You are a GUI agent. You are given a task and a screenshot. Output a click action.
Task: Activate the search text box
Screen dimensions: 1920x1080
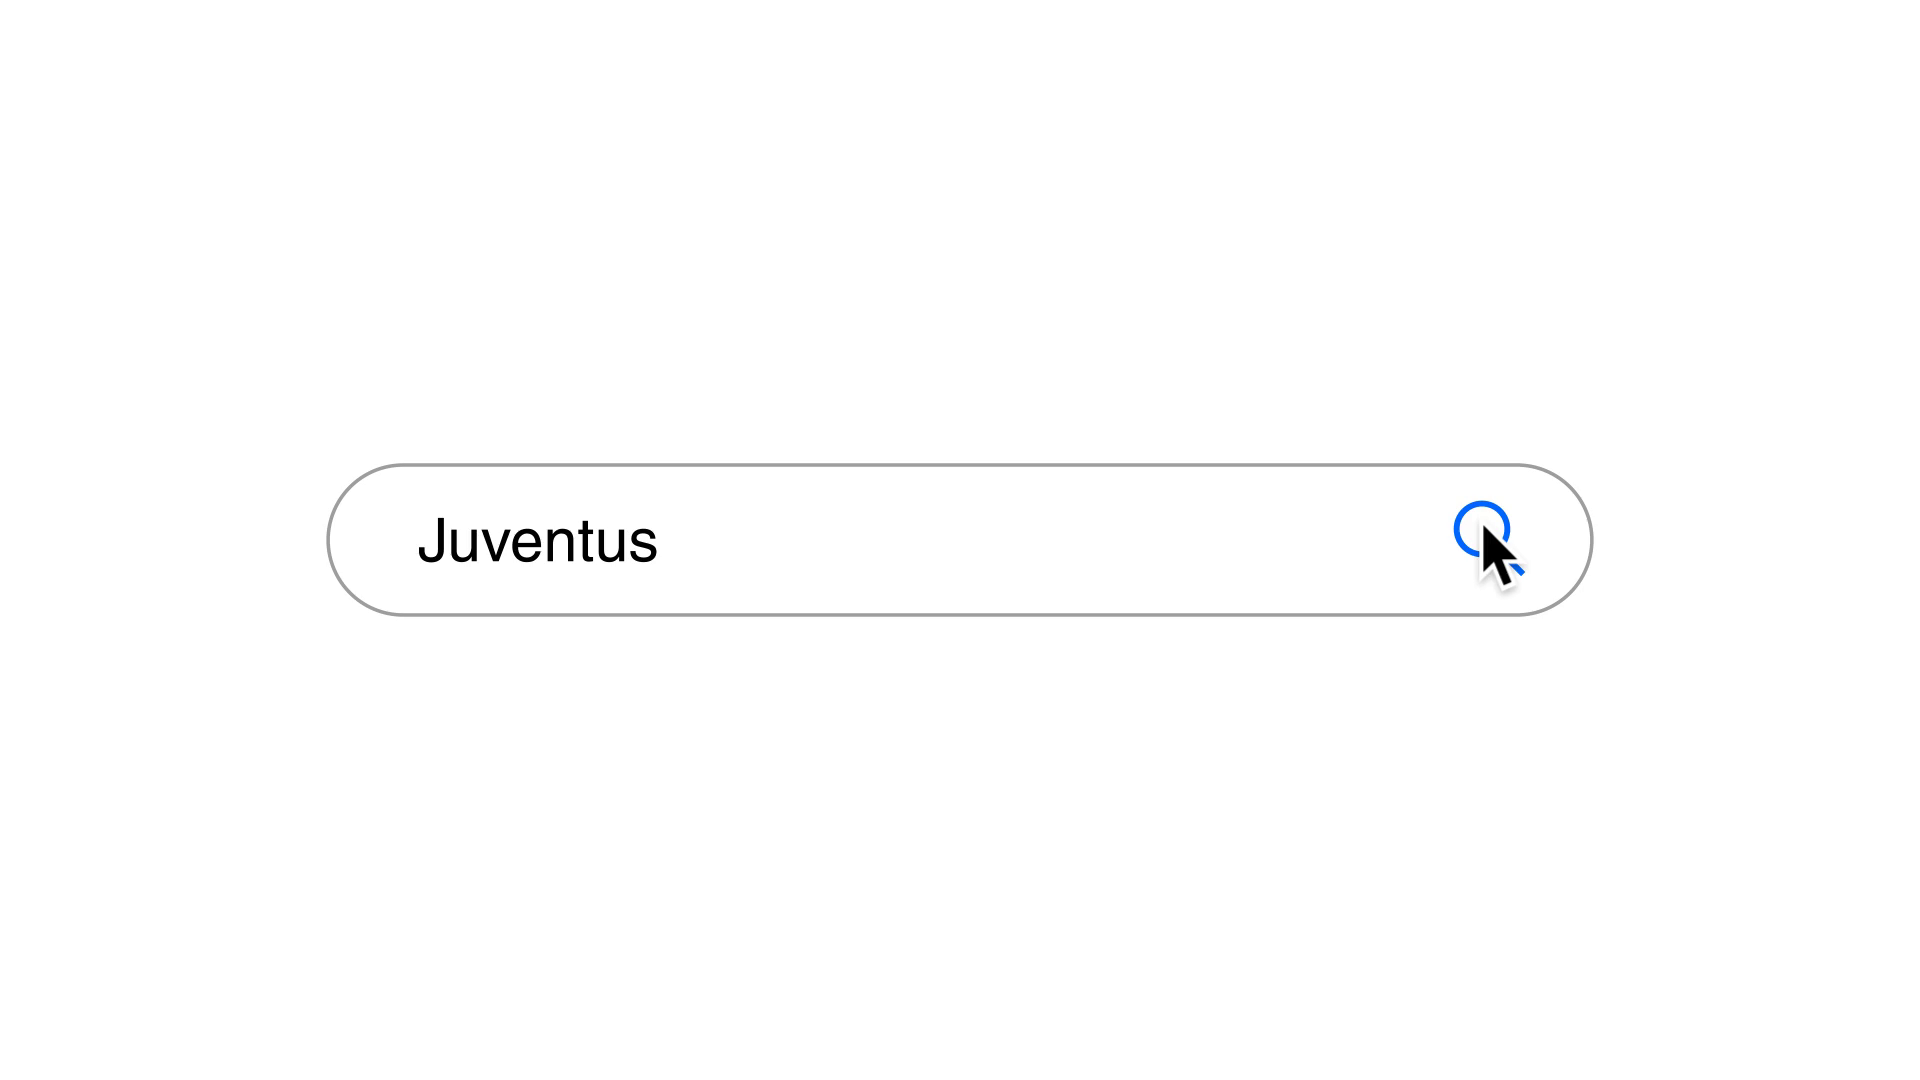pyautogui.click(x=960, y=540)
